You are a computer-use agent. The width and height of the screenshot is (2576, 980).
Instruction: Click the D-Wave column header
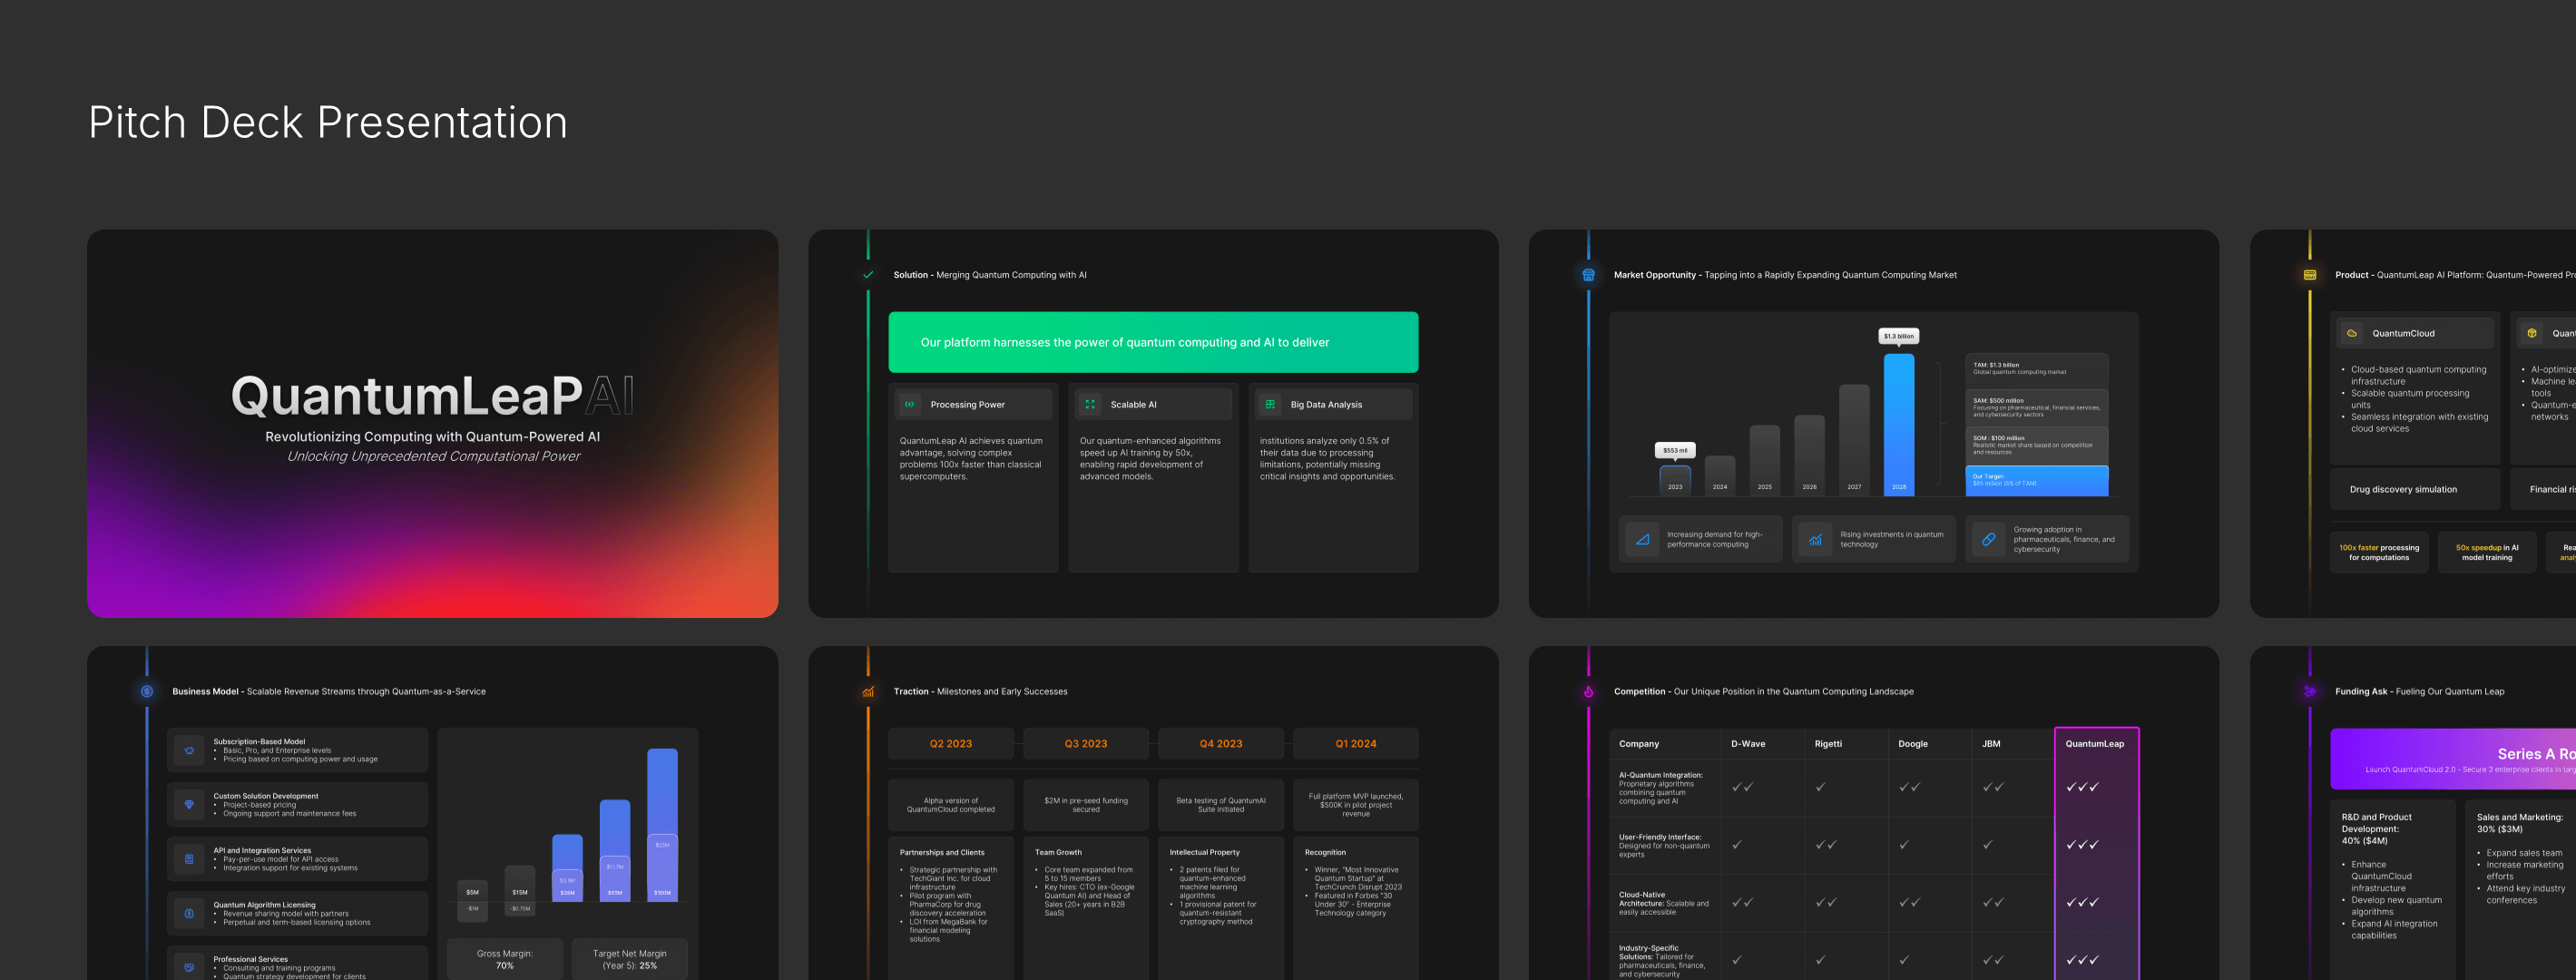point(1748,744)
